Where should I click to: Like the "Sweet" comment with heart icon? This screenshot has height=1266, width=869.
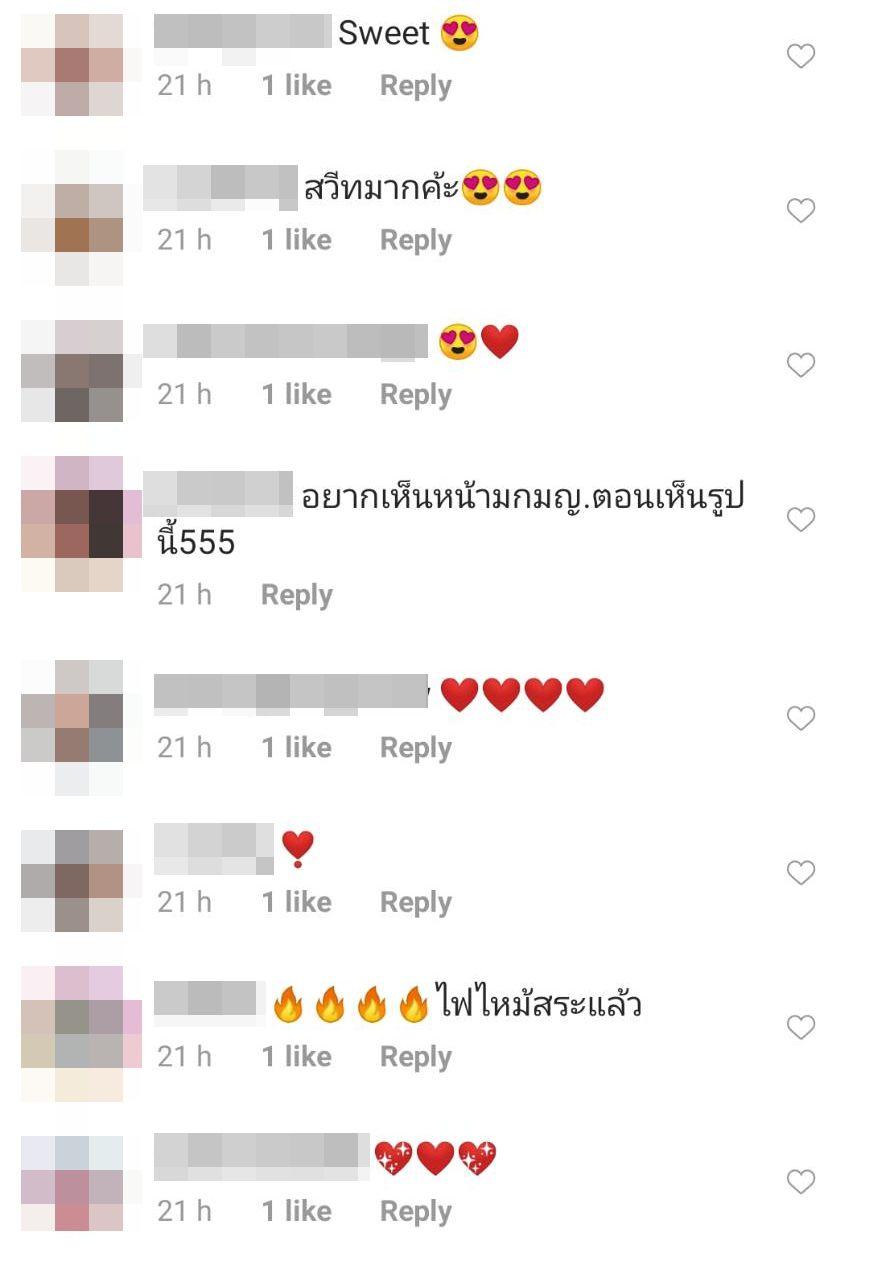[801, 57]
